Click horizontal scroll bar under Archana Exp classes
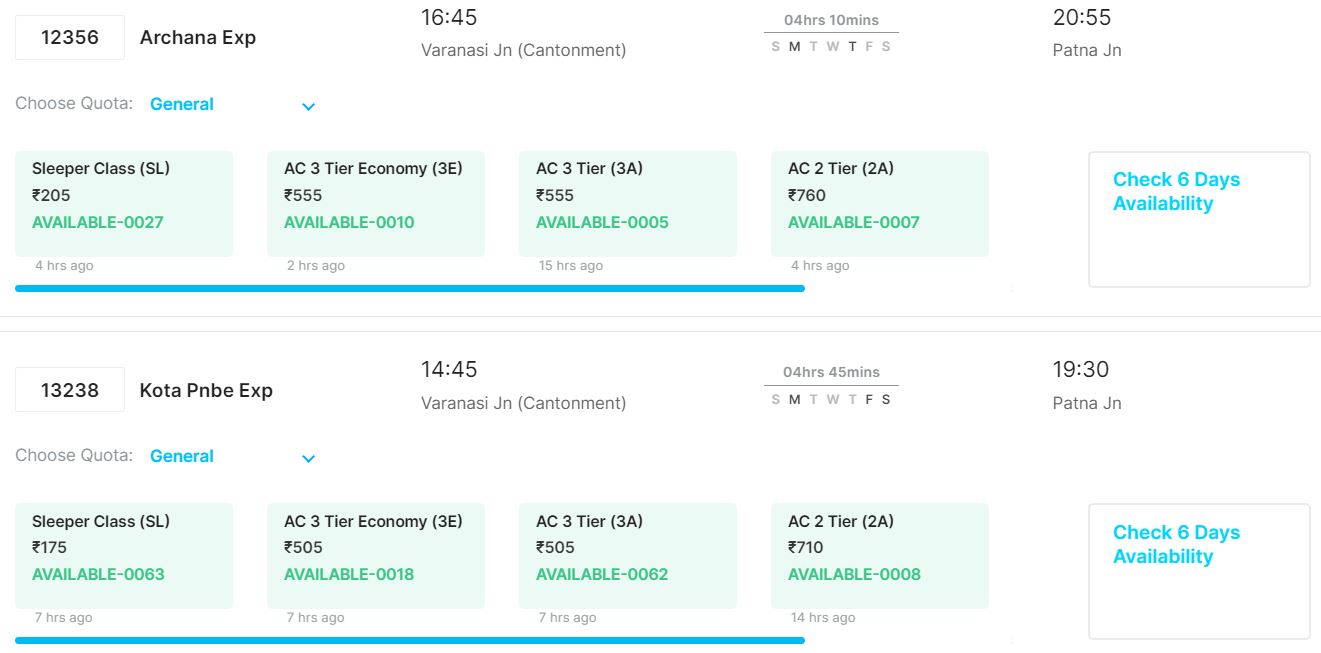The width and height of the screenshot is (1321, 653). (410, 288)
